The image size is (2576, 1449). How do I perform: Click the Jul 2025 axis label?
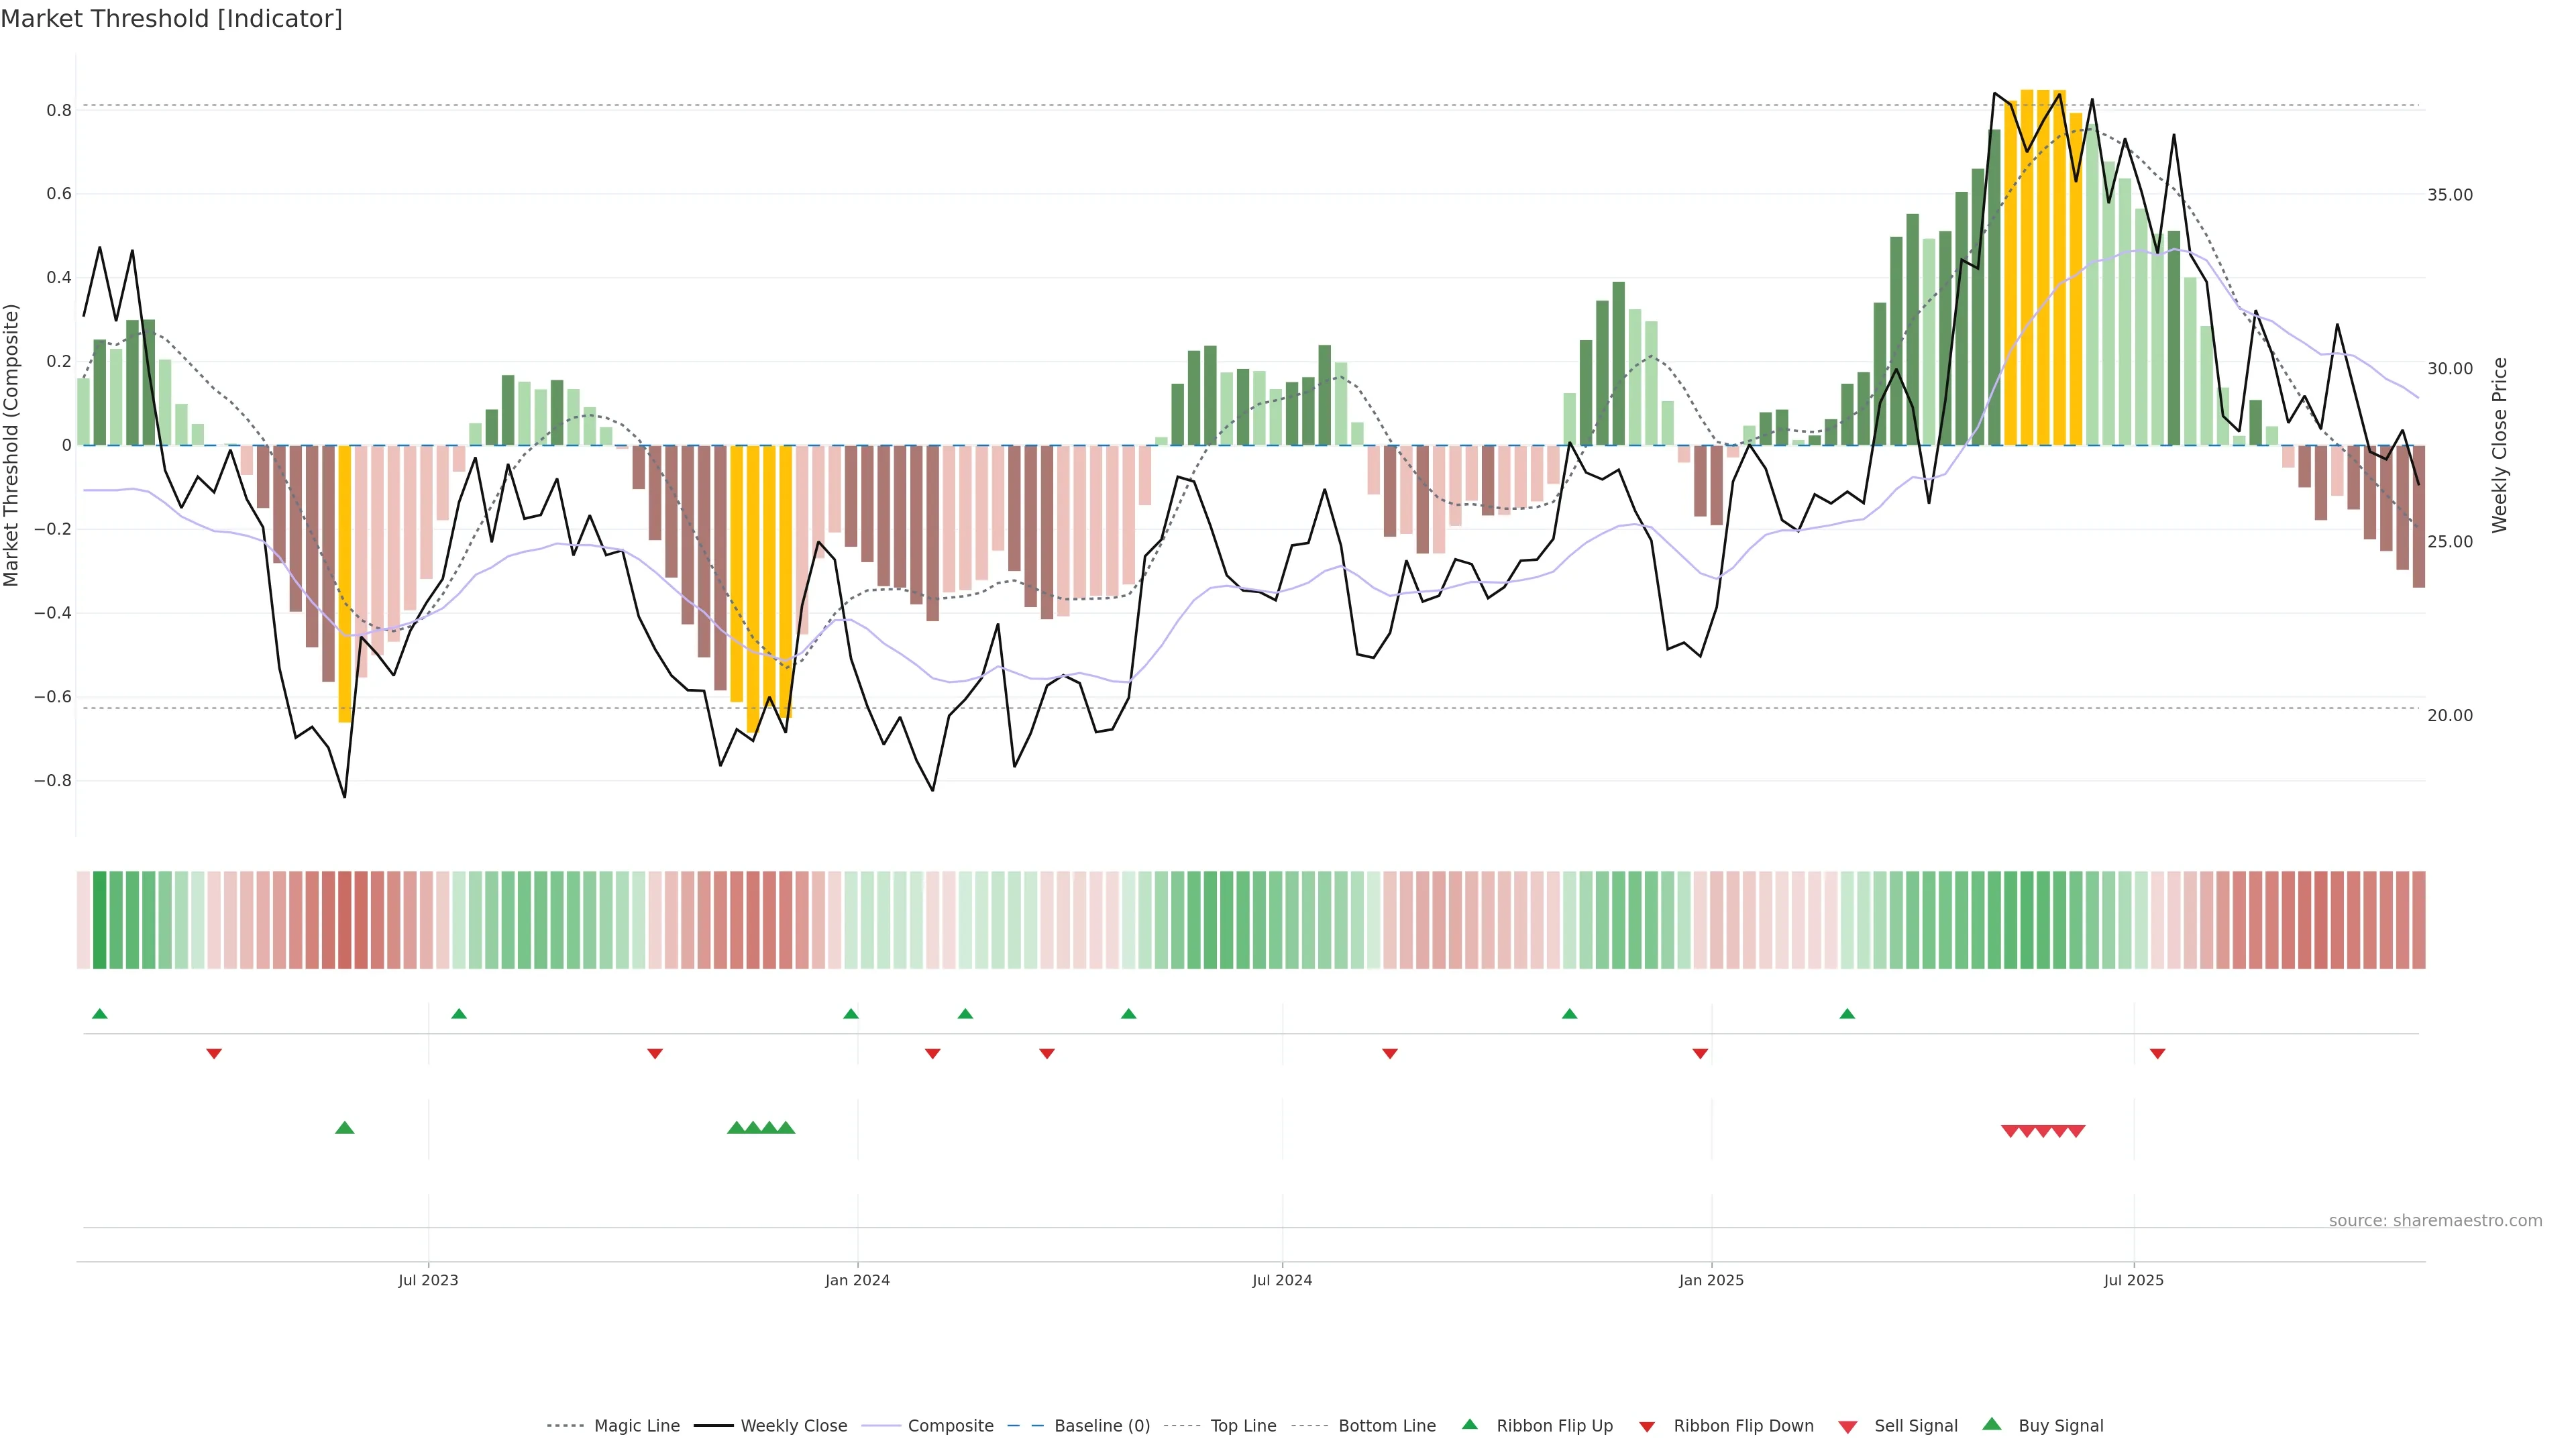(x=2133, y=1280)
